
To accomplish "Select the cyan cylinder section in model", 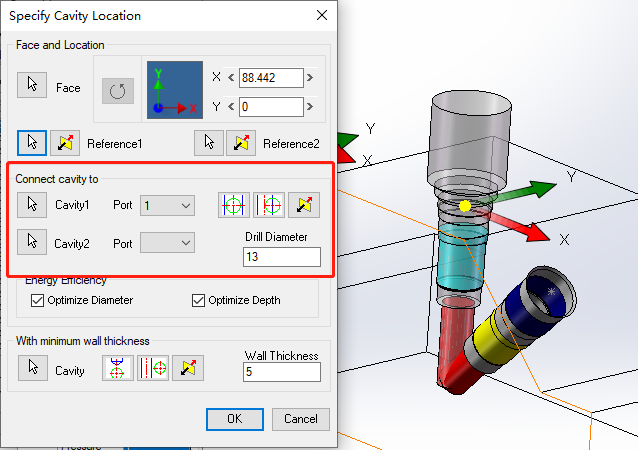I will pos(462,258).
